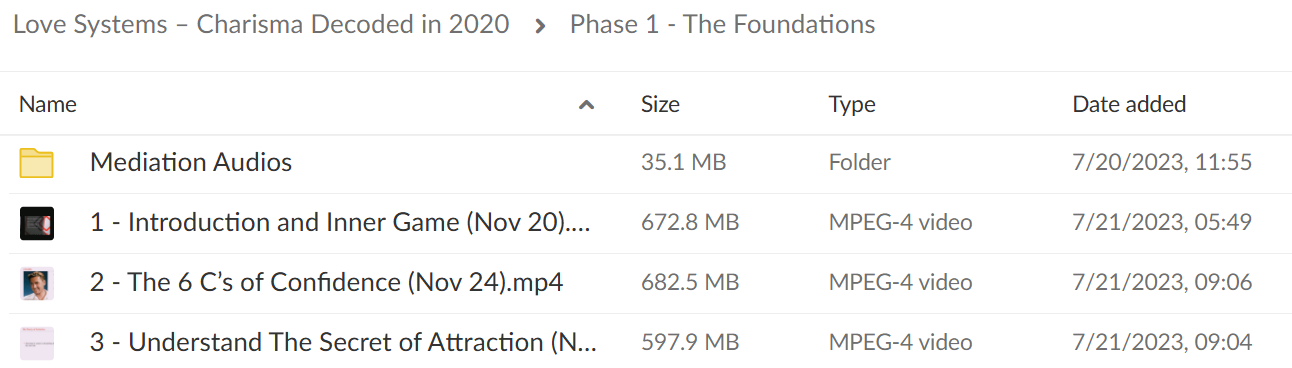
Task: Go to Love Systems Charisma Decoded breadcrumb
Action: (261, 25)
